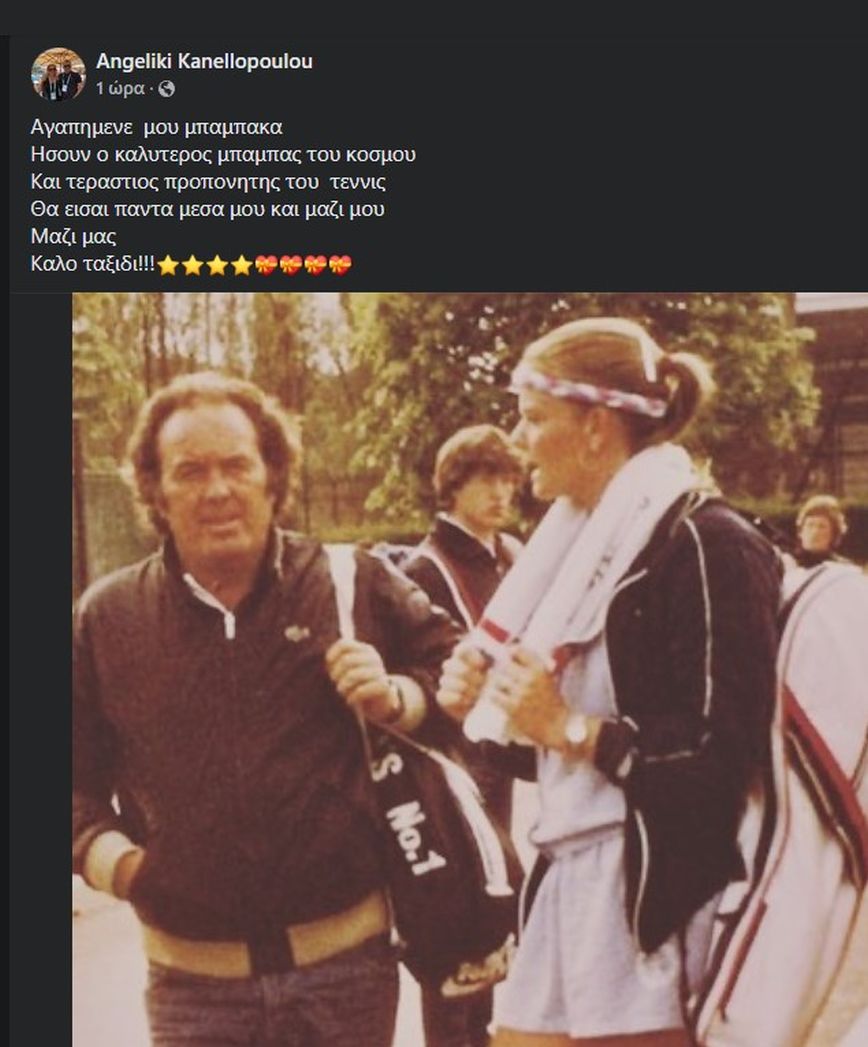The image size is (868, 1047).
Task: Click the crocodile logo on the man's jacket
Action: pos(297,633)
